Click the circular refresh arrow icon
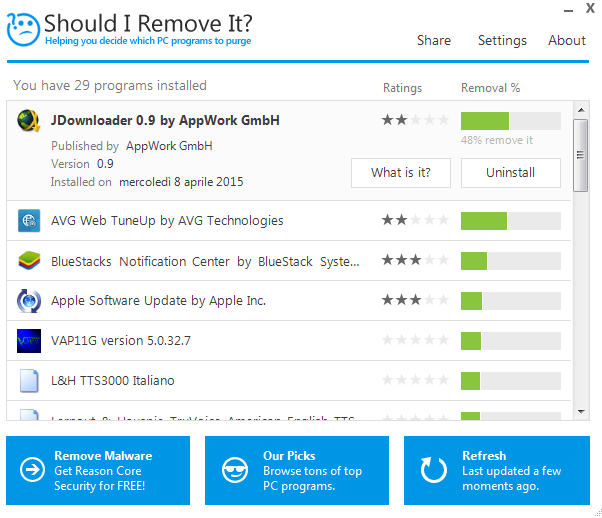 pyautogui.click(x=434, y=470)
